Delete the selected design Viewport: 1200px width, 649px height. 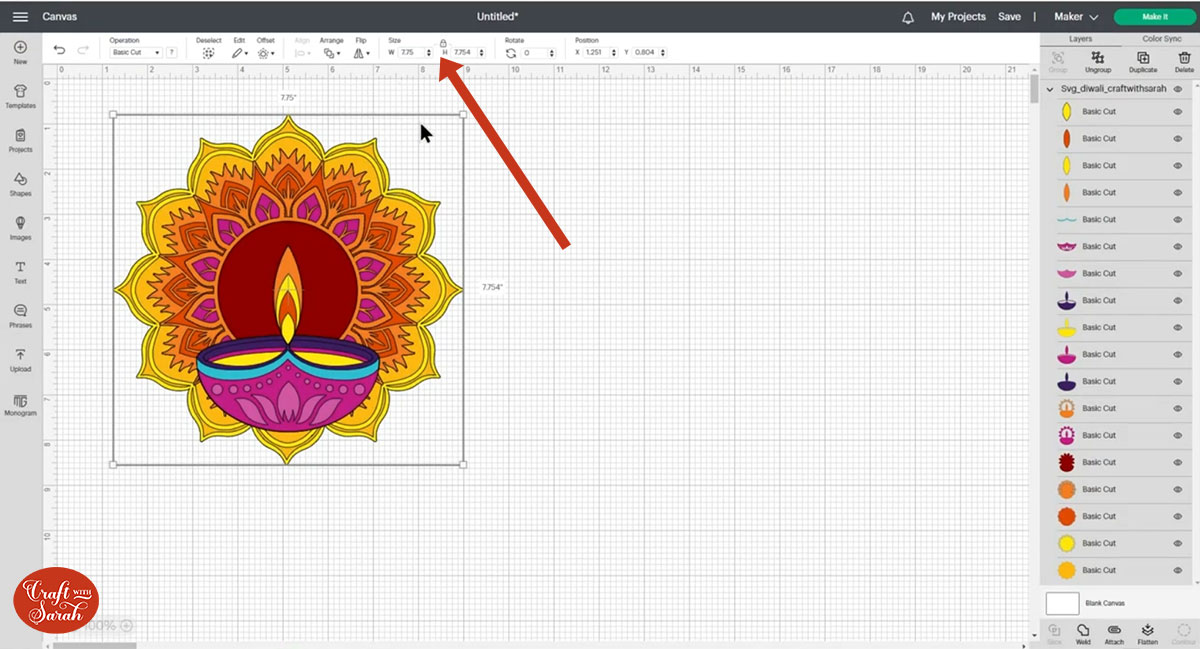pyautogui.click(x=1184, y=62)
